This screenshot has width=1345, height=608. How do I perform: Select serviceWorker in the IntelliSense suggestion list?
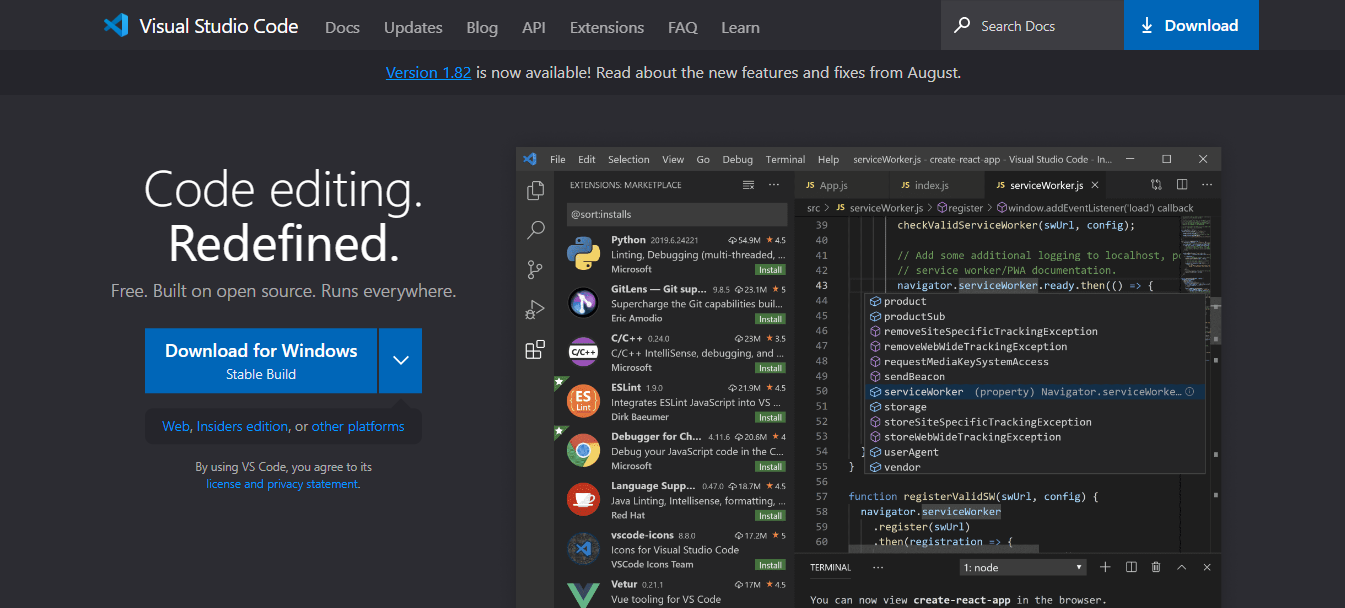[x=922, y=391]
